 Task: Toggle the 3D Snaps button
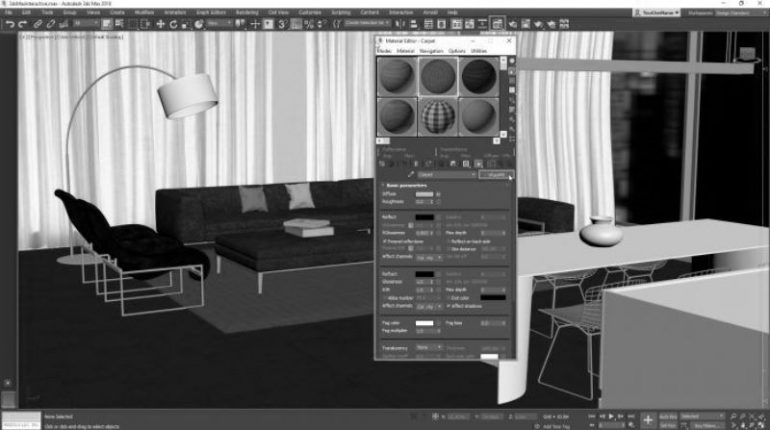(x=282, y=24)
